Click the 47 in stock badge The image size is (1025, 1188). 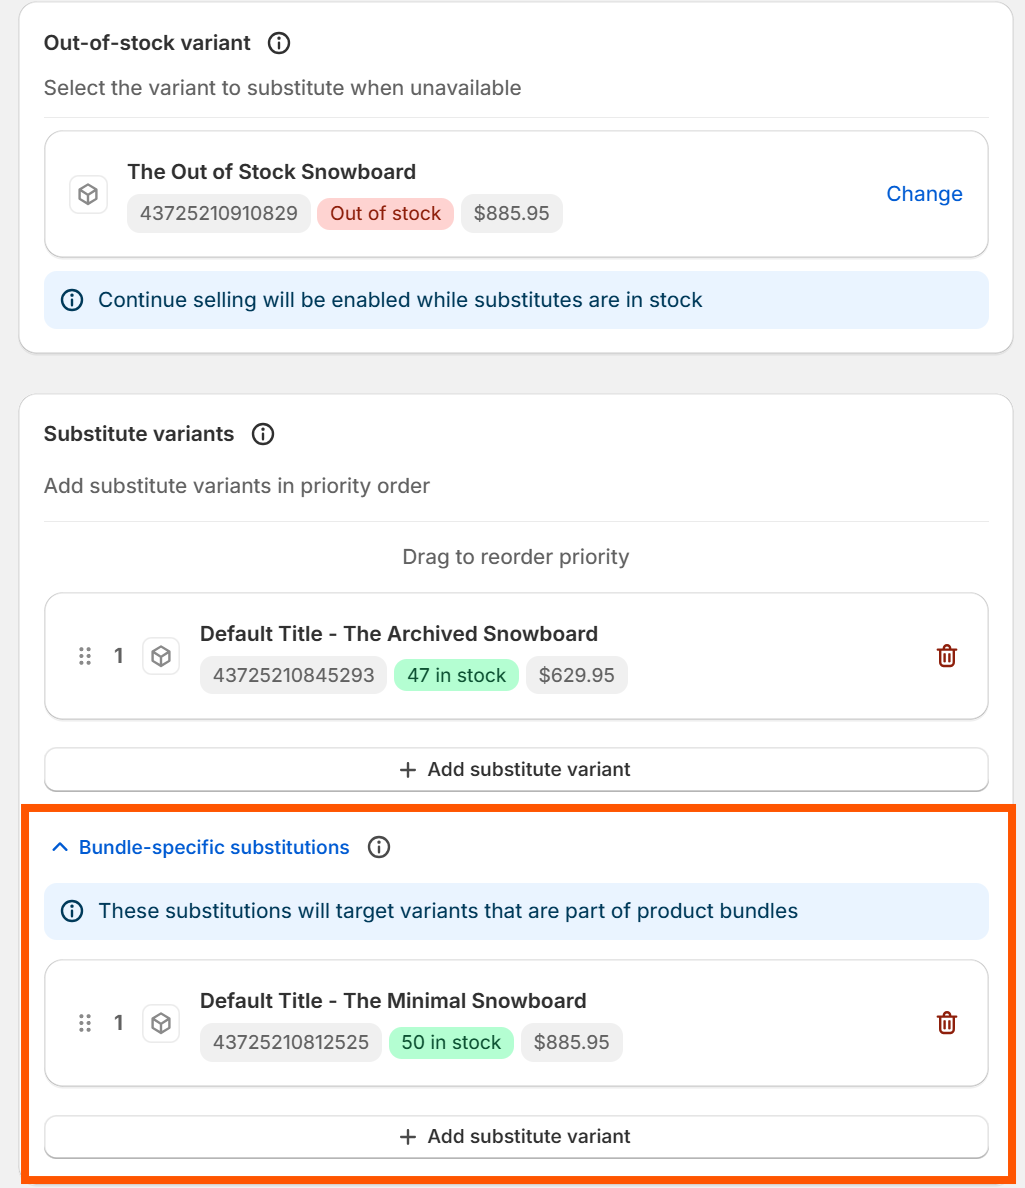click(456, 675)
